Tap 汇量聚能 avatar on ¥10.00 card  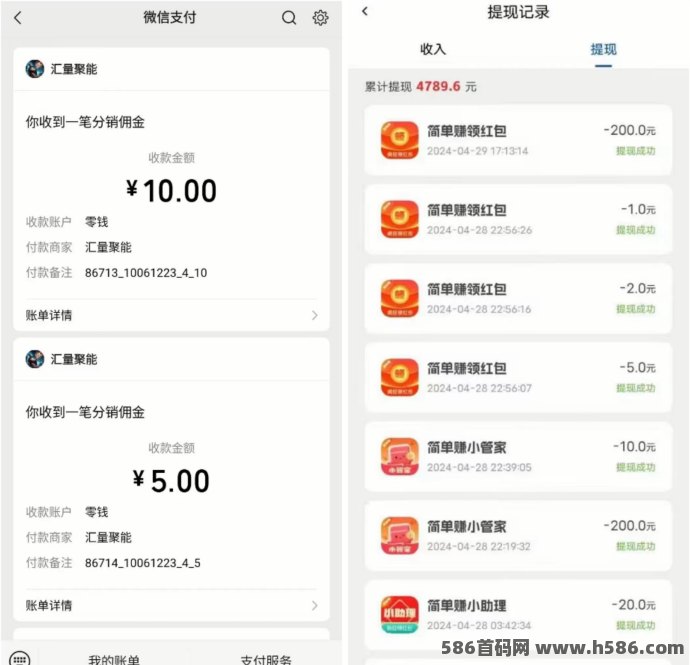coord(35,69)
